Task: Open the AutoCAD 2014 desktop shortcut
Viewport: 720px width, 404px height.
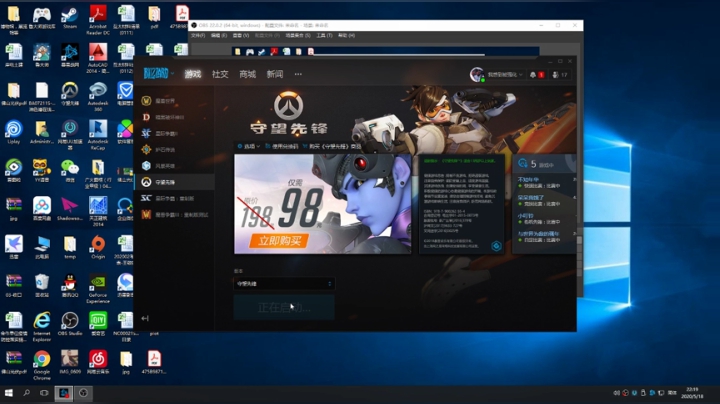Action: pos(98,58)
